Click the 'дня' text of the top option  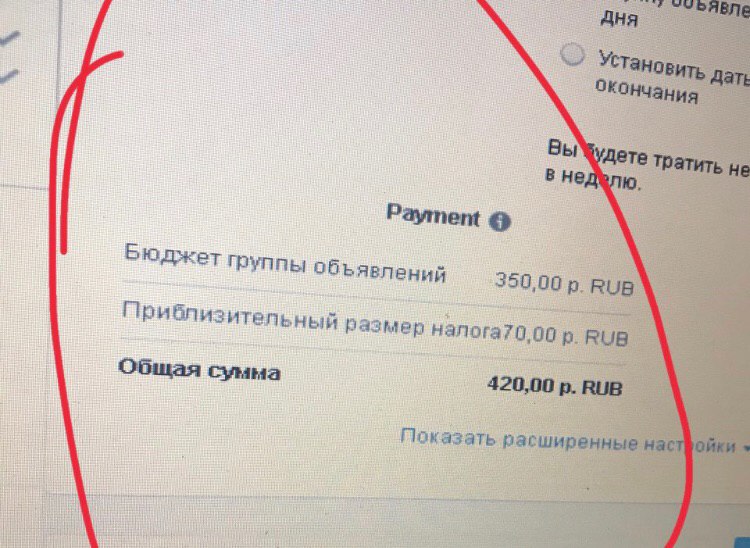point(619,19)
